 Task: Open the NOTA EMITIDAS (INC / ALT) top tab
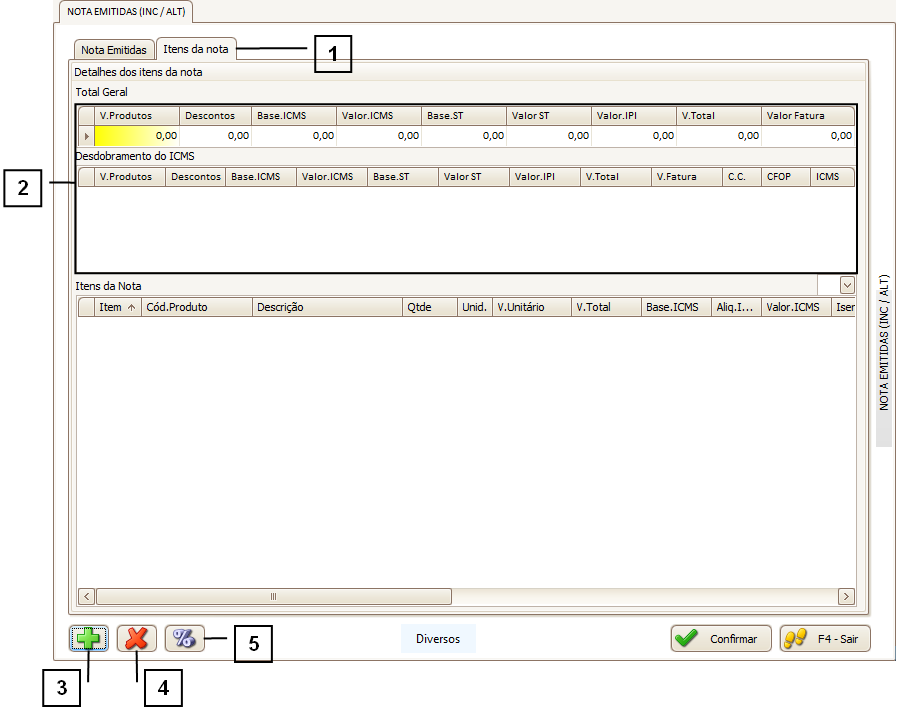click(x=125, y=12)
